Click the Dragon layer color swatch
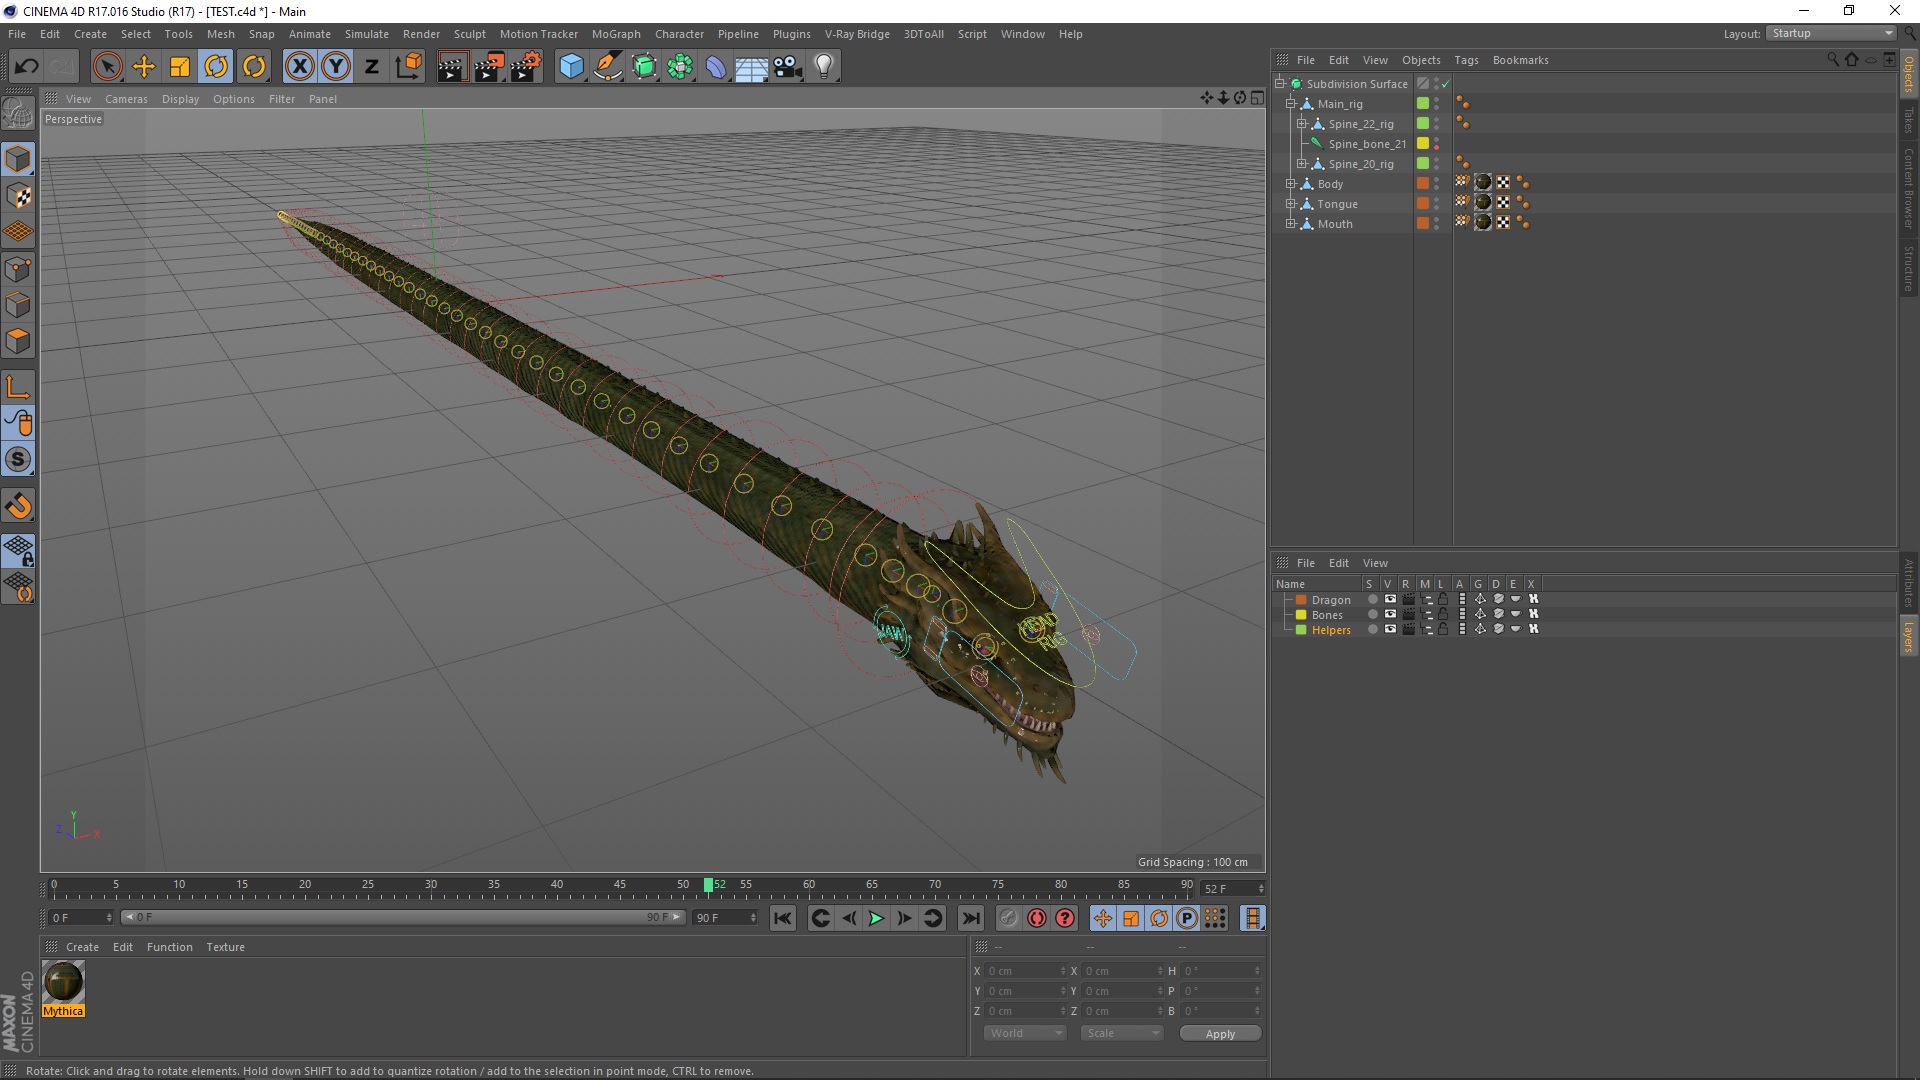Image resolution: width=1920 pixels, height=1080 pixels. point(1301,600)
